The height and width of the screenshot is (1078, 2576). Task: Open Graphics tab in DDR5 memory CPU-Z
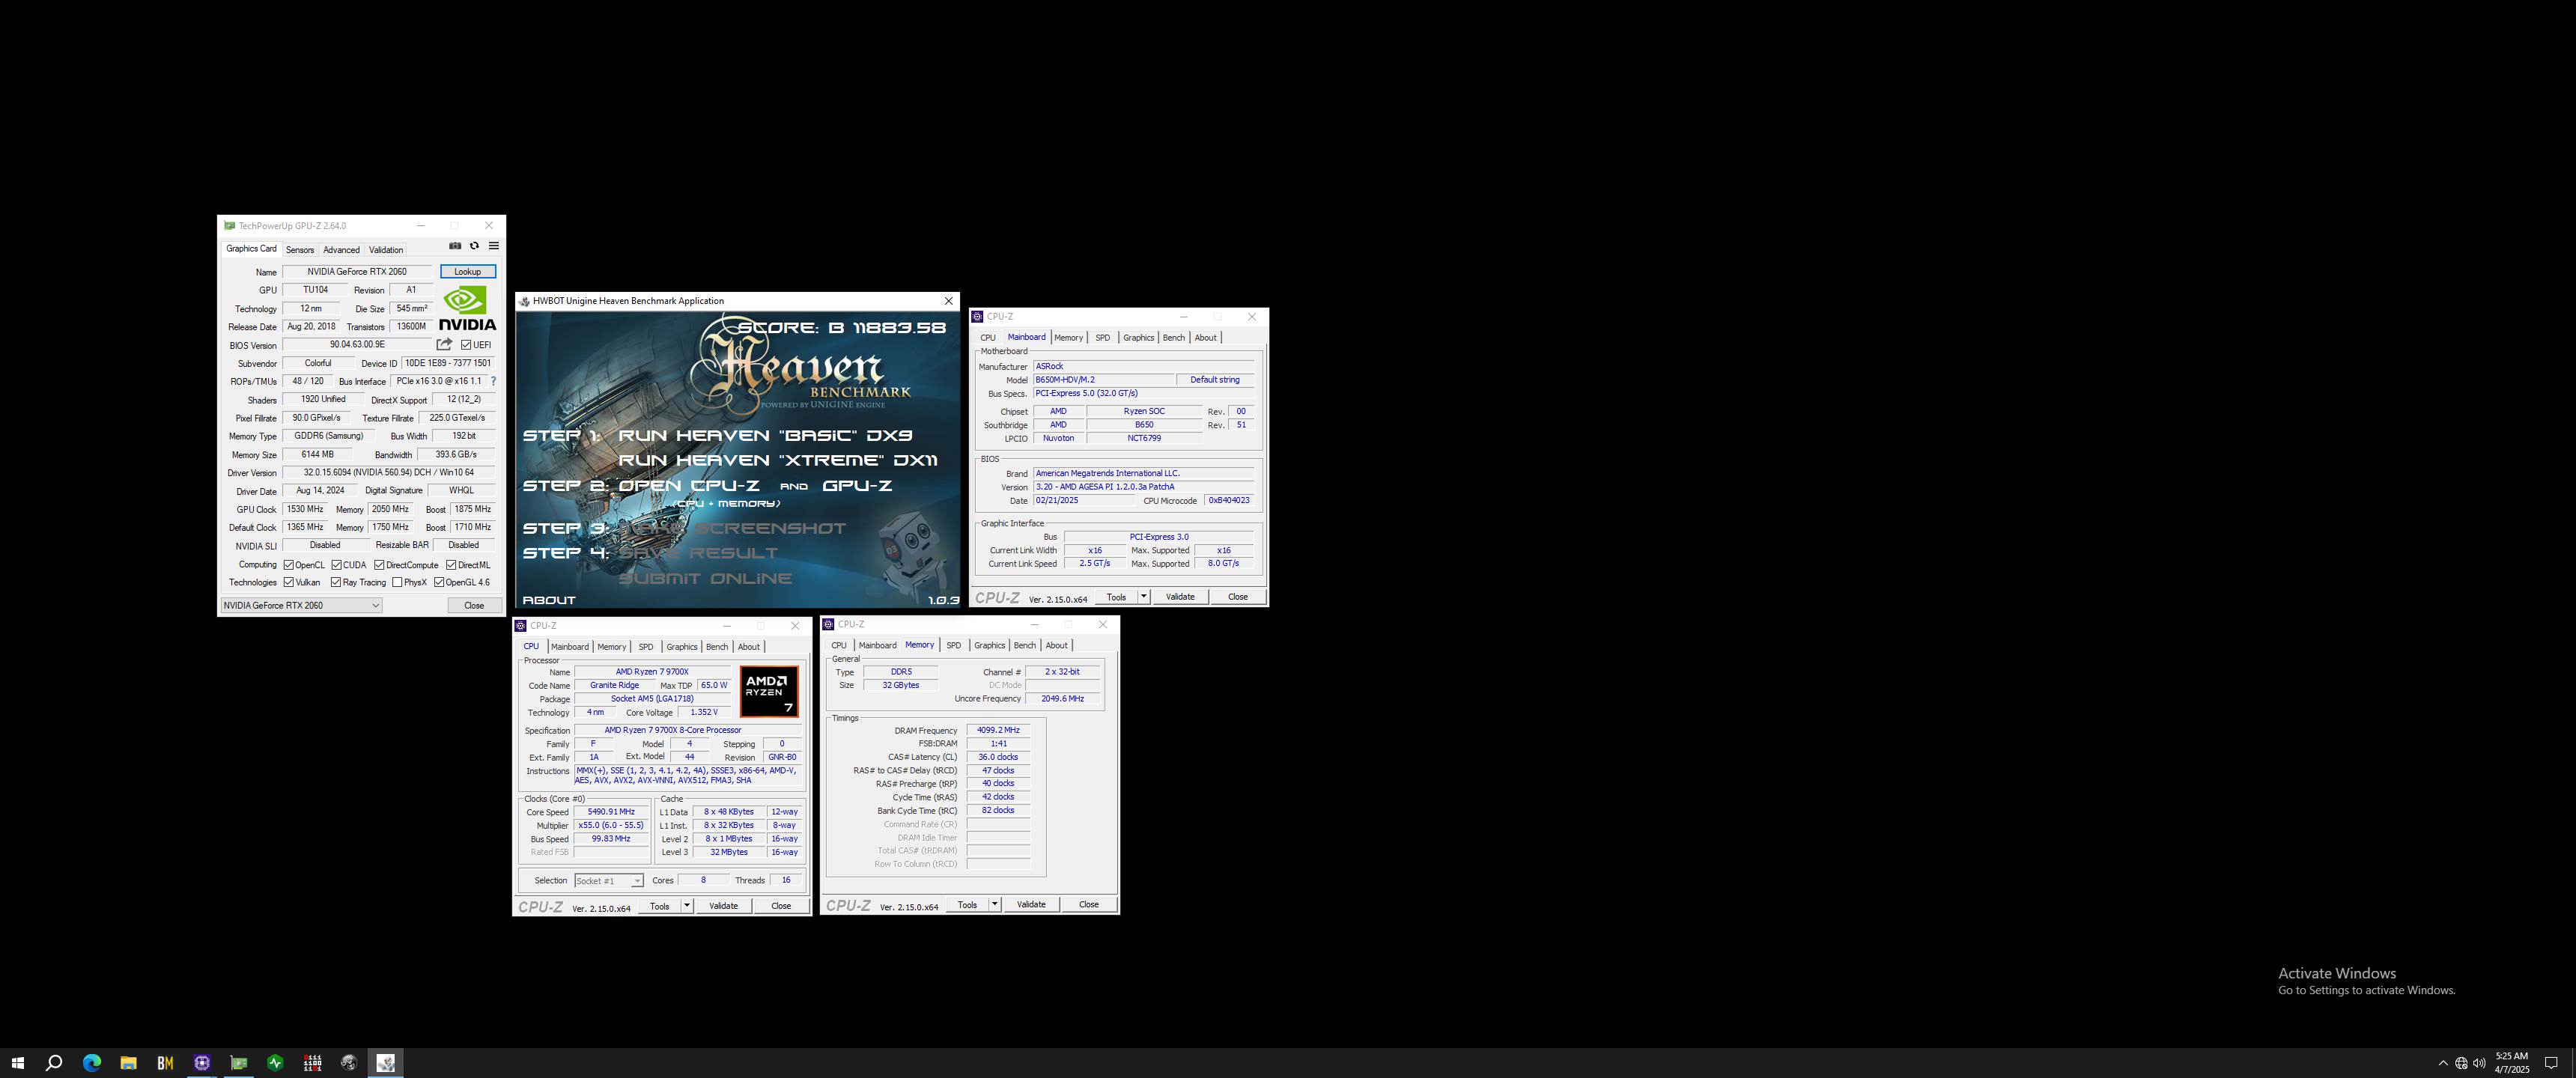989,645
